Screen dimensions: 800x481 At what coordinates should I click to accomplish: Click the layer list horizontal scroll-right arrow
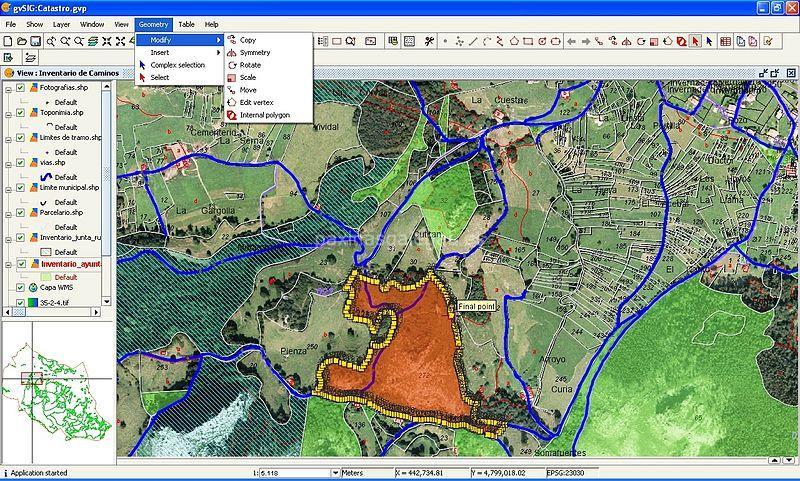tap(96, 312)
